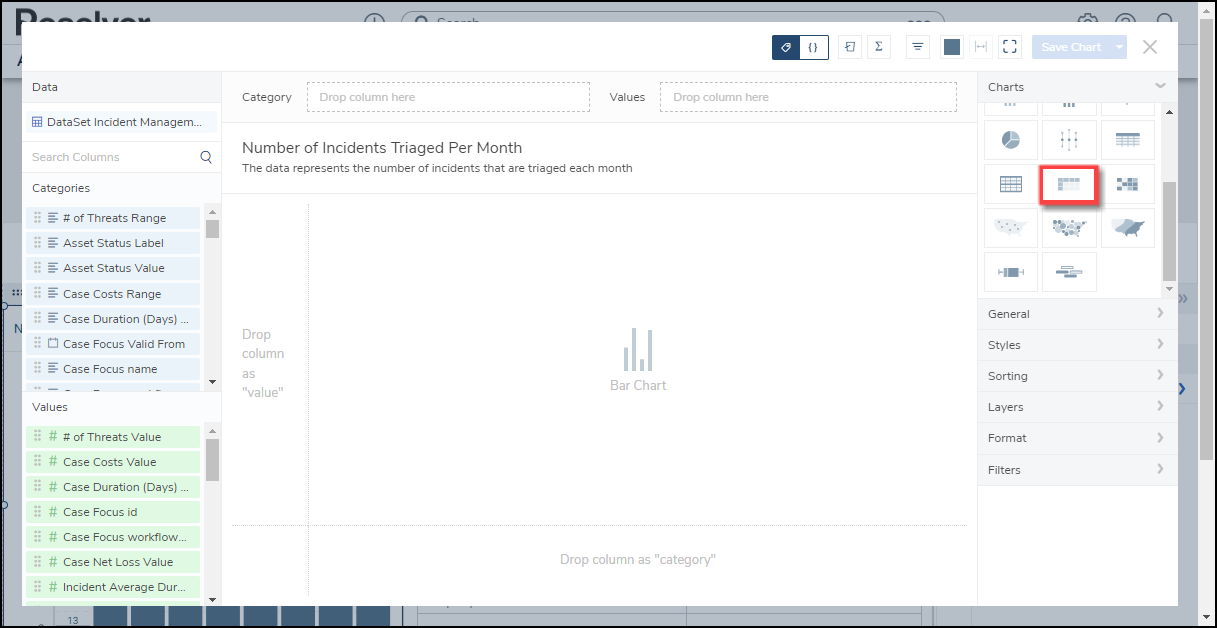Click drag handle of Case Focus id
1217x628 pixels.
coord(37,512)
